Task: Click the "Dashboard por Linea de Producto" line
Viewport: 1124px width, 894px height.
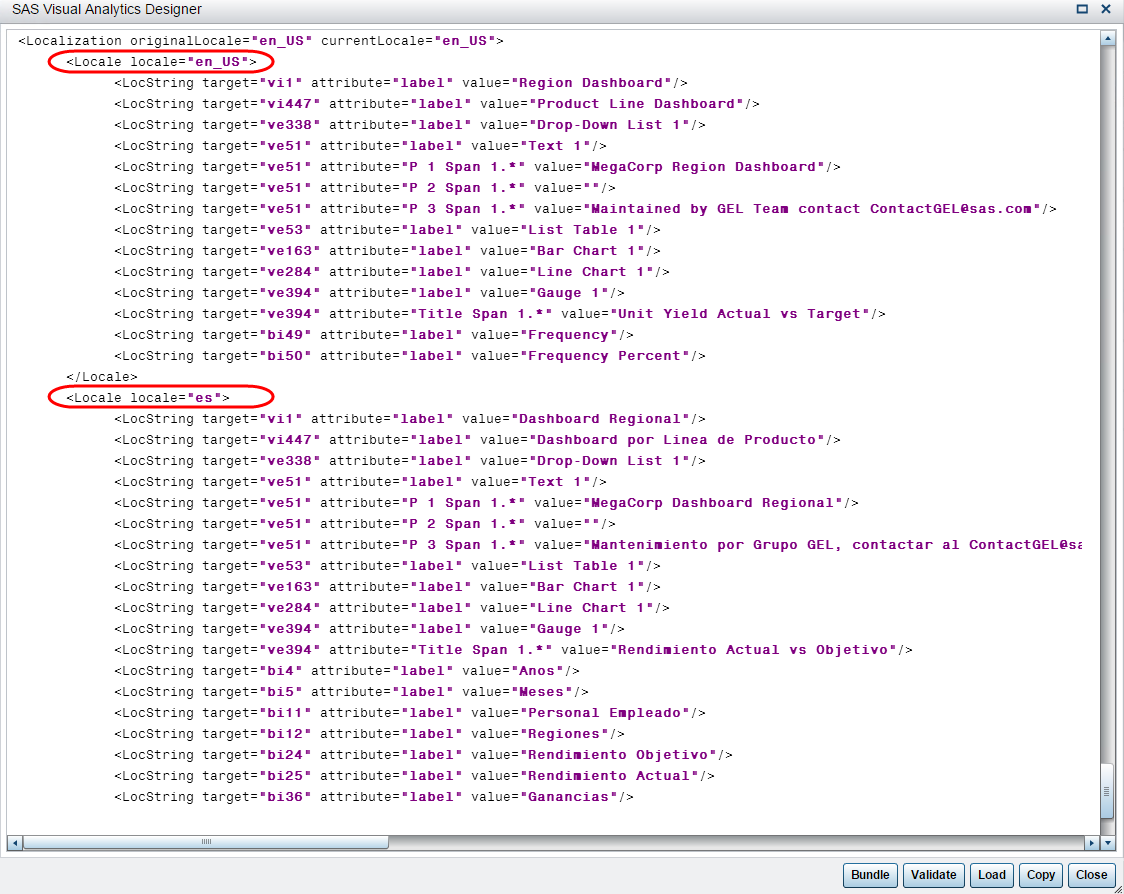Action: coord(477,440)
